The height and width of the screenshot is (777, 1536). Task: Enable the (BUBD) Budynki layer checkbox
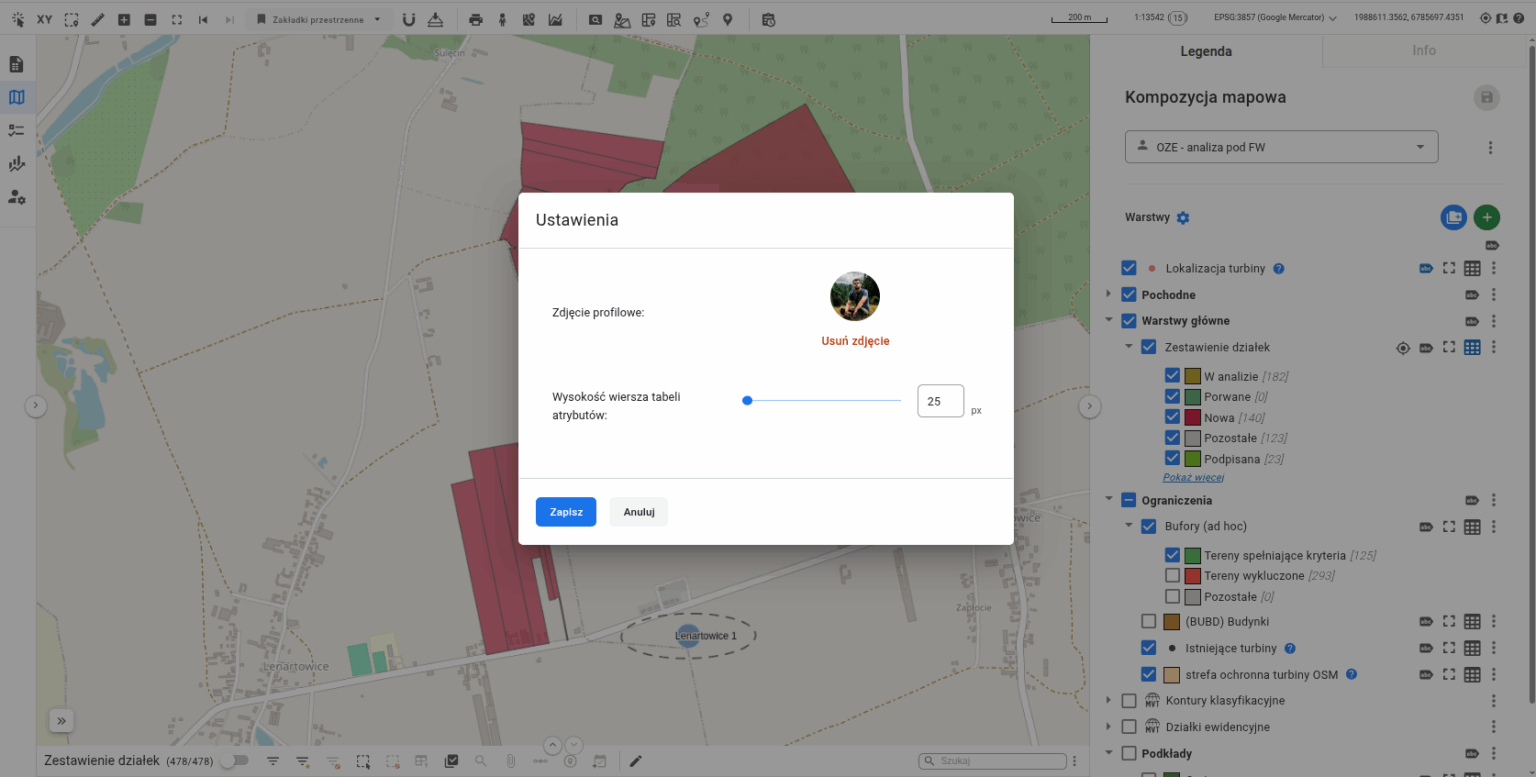[x=1149, y=621]
